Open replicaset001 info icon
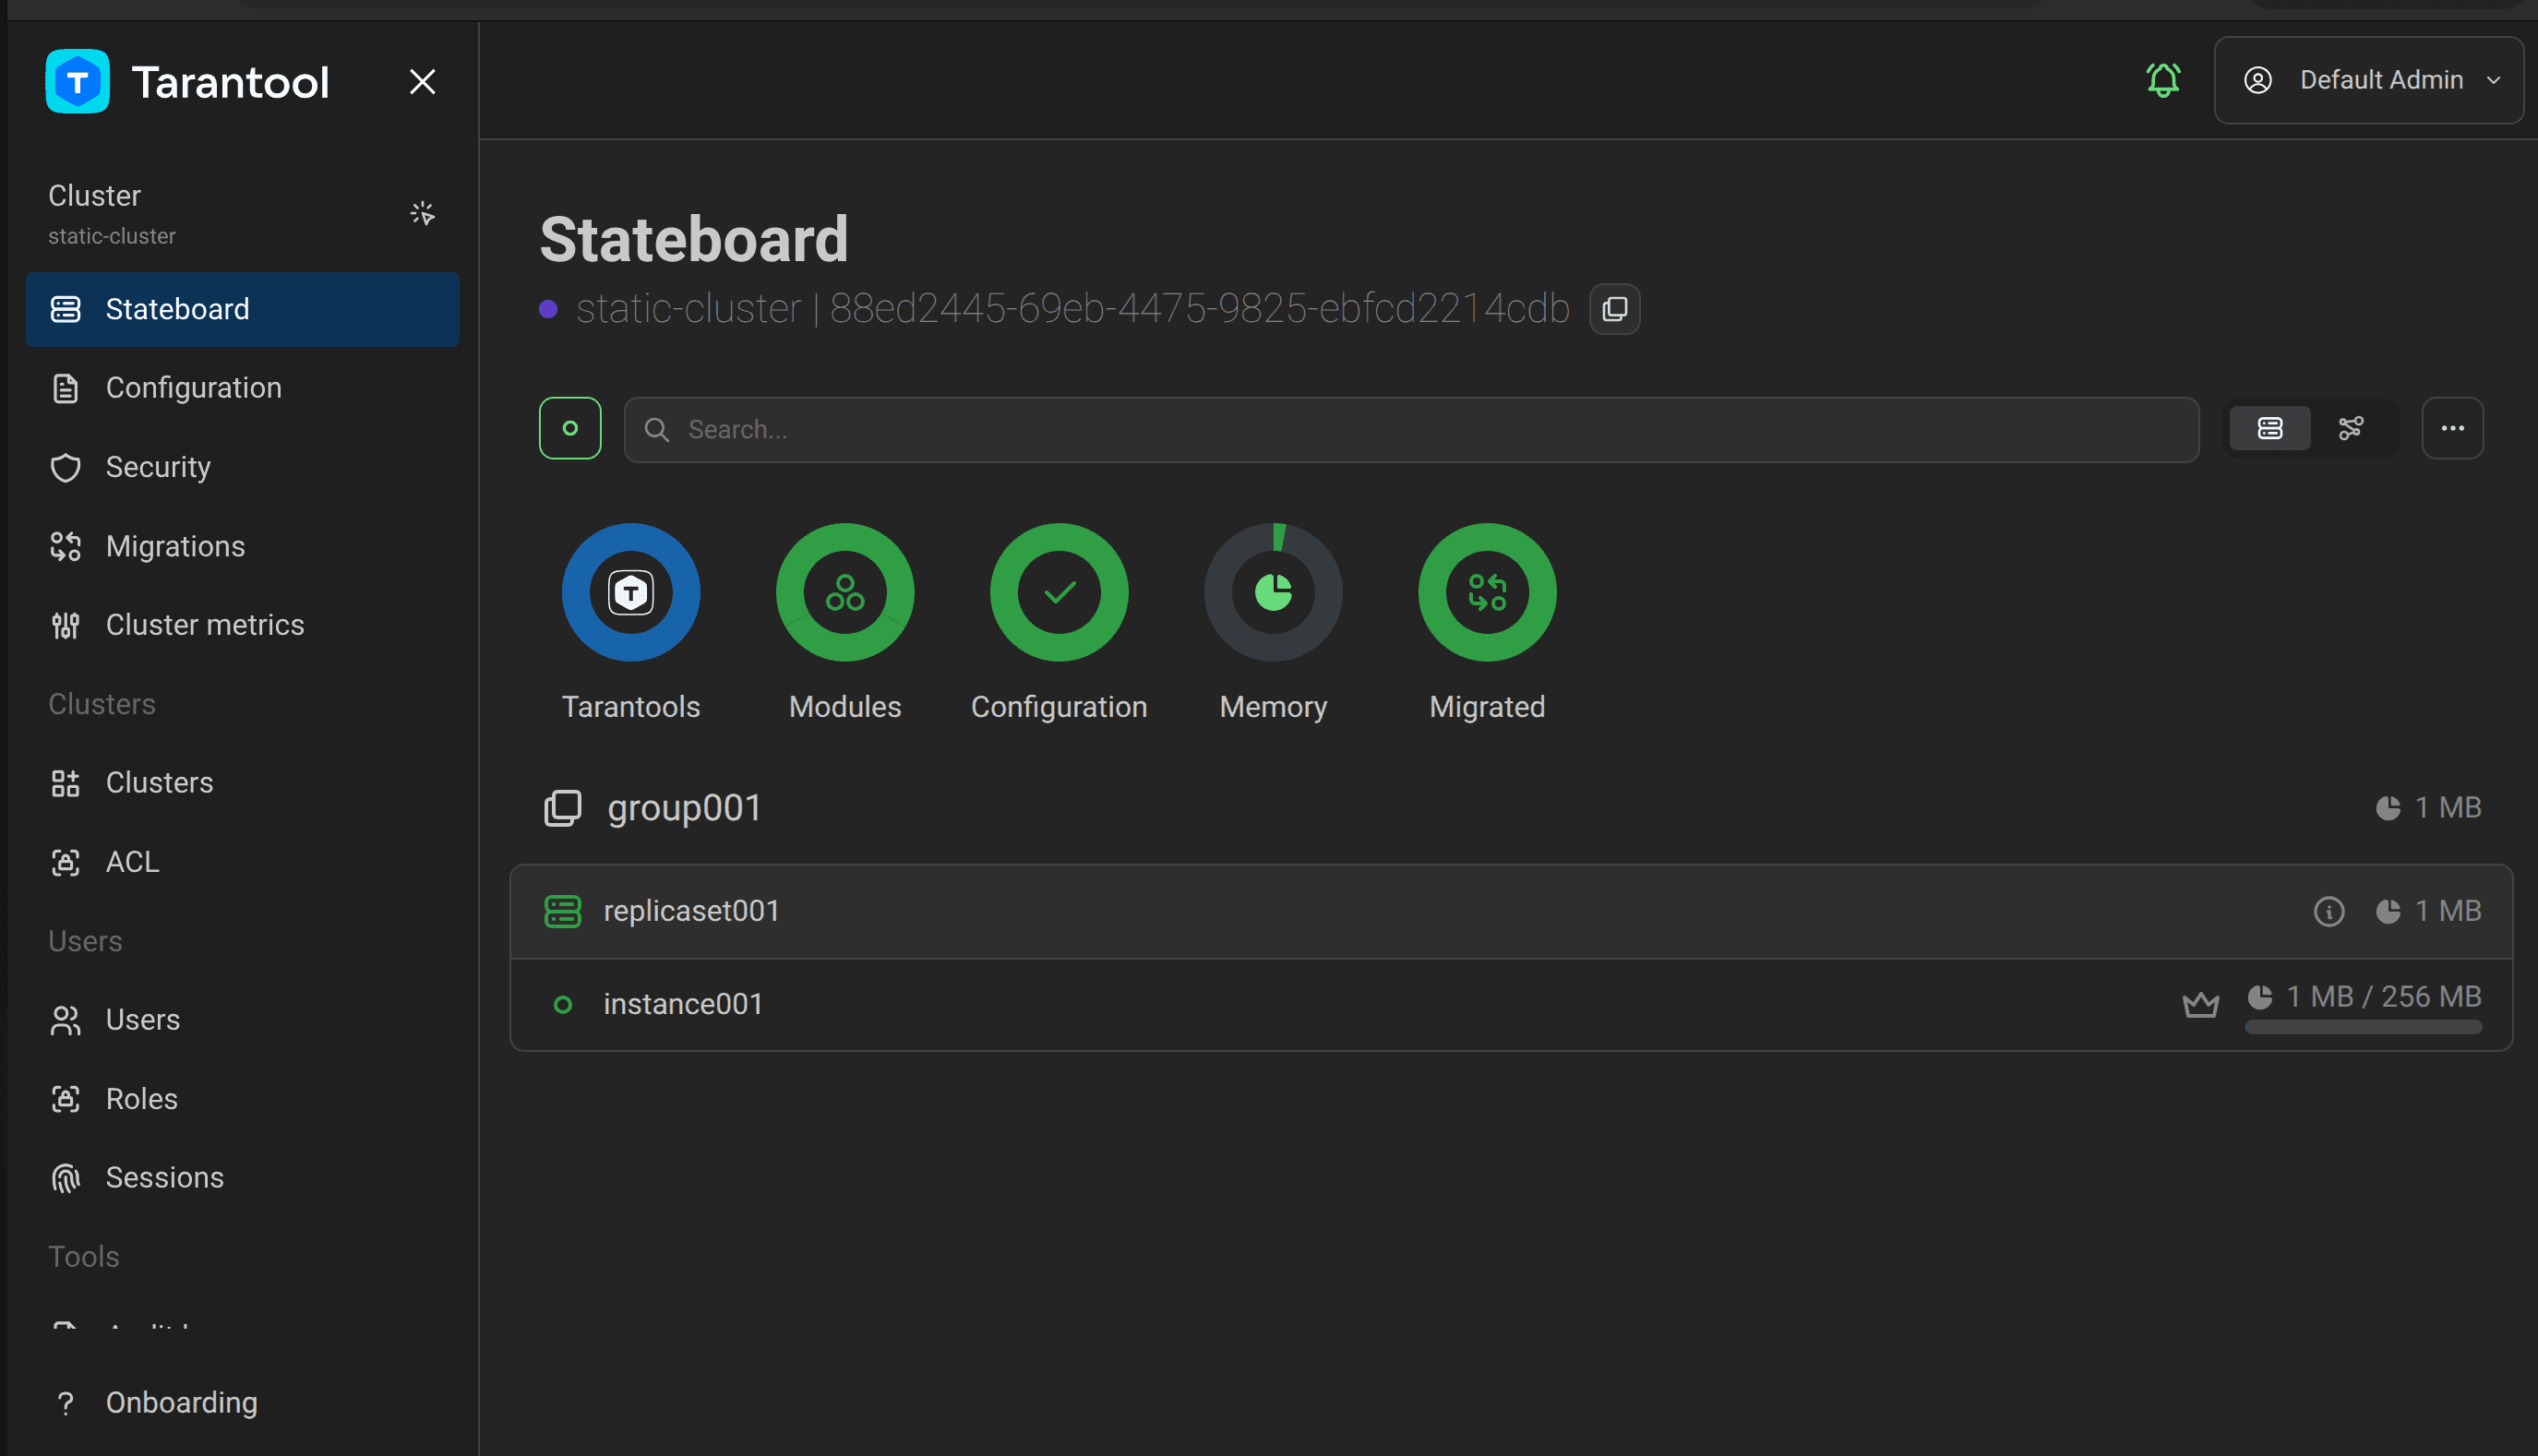The height and width of the screenshot is (1456, 2538). point(2329,912)
